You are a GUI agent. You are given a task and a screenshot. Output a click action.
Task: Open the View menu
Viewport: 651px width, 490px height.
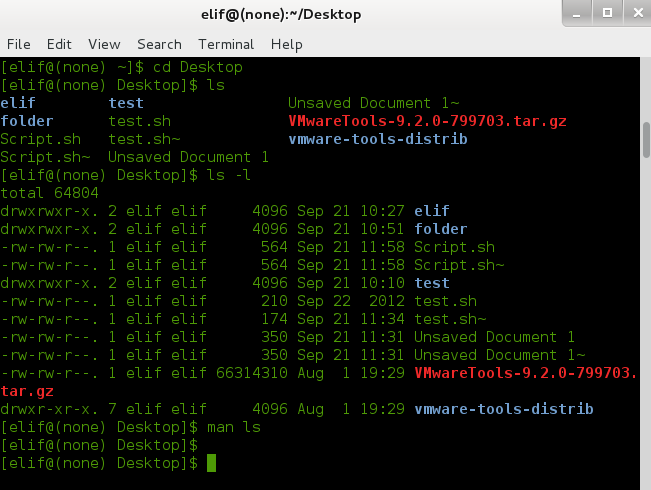point(104,44)
